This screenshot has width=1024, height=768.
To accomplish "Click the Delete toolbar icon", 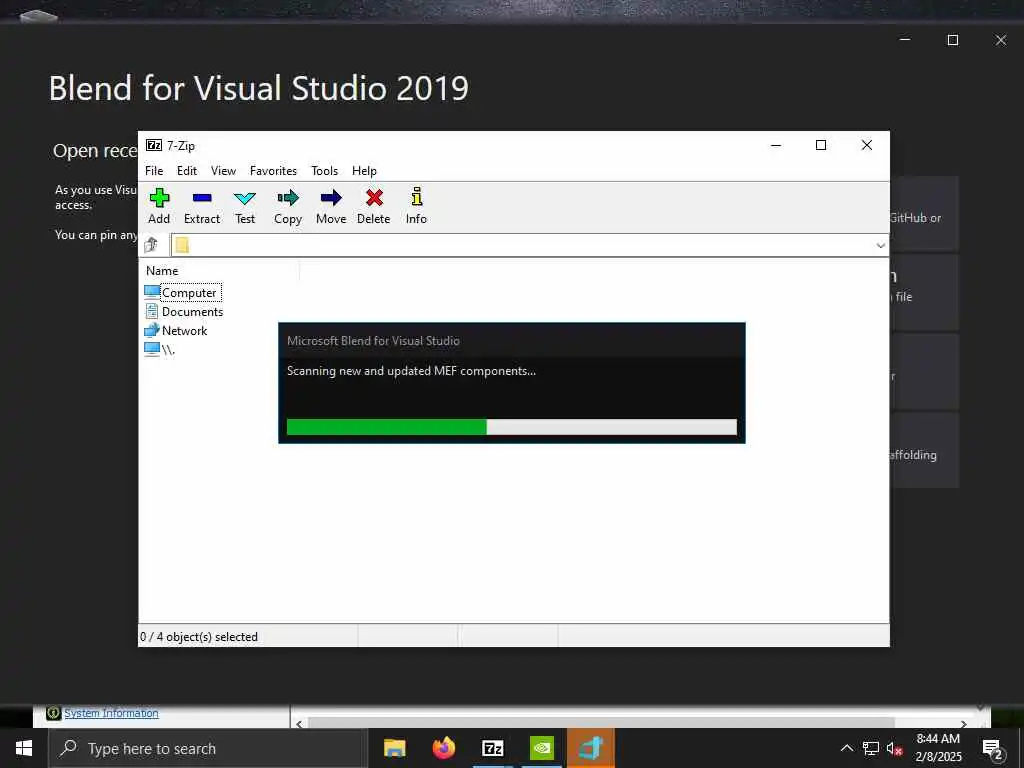I will 374,206.
